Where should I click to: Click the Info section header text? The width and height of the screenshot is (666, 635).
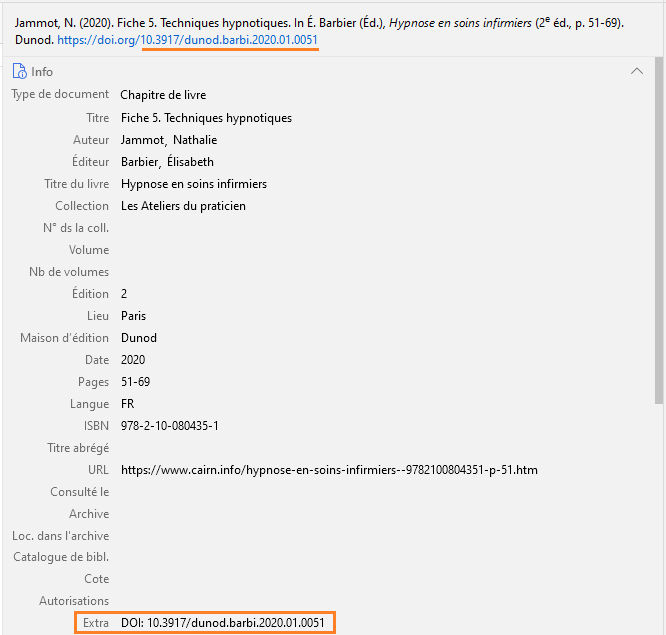[42, 72]
